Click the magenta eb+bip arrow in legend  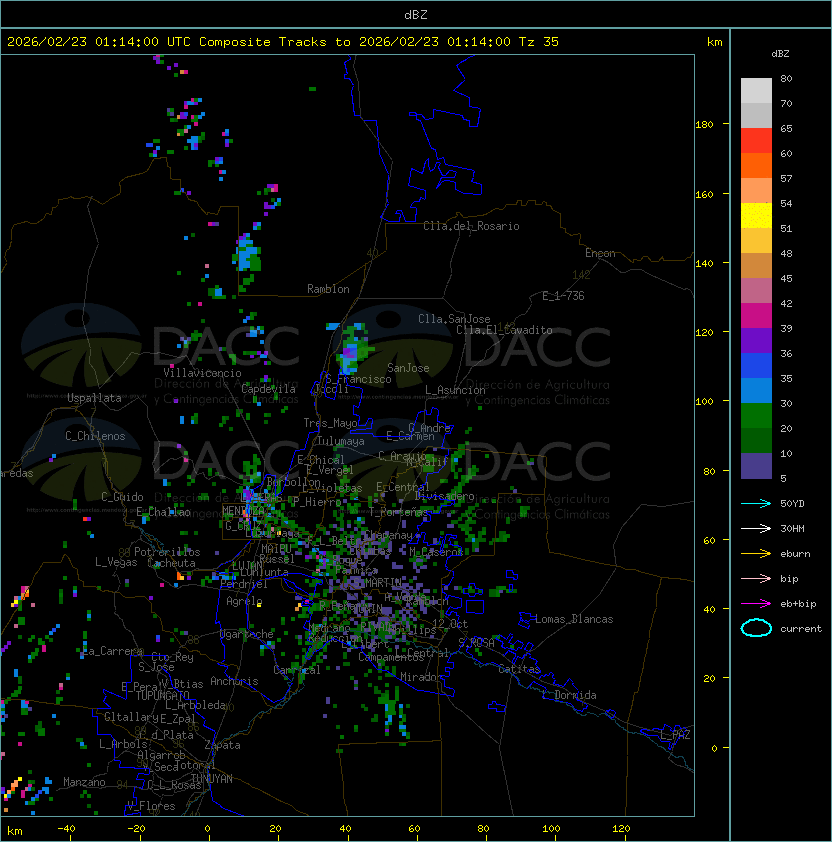click(756, 604)
